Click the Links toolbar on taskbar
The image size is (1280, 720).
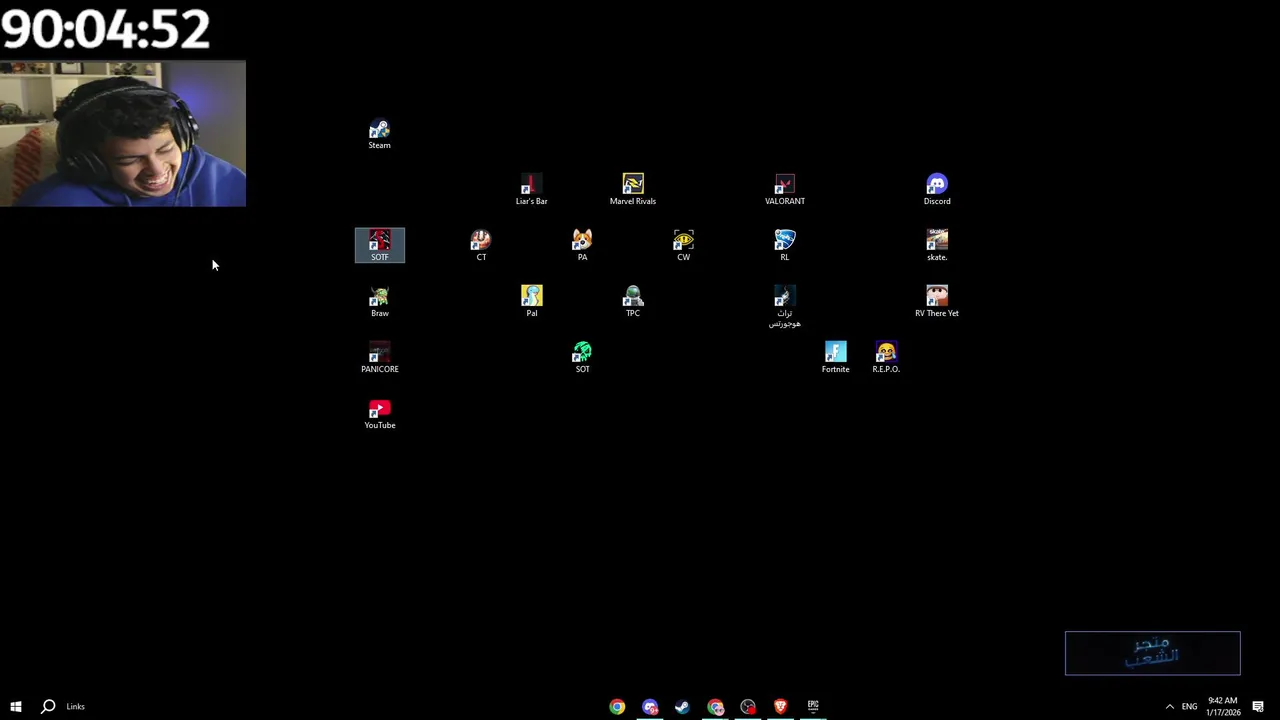76,706
